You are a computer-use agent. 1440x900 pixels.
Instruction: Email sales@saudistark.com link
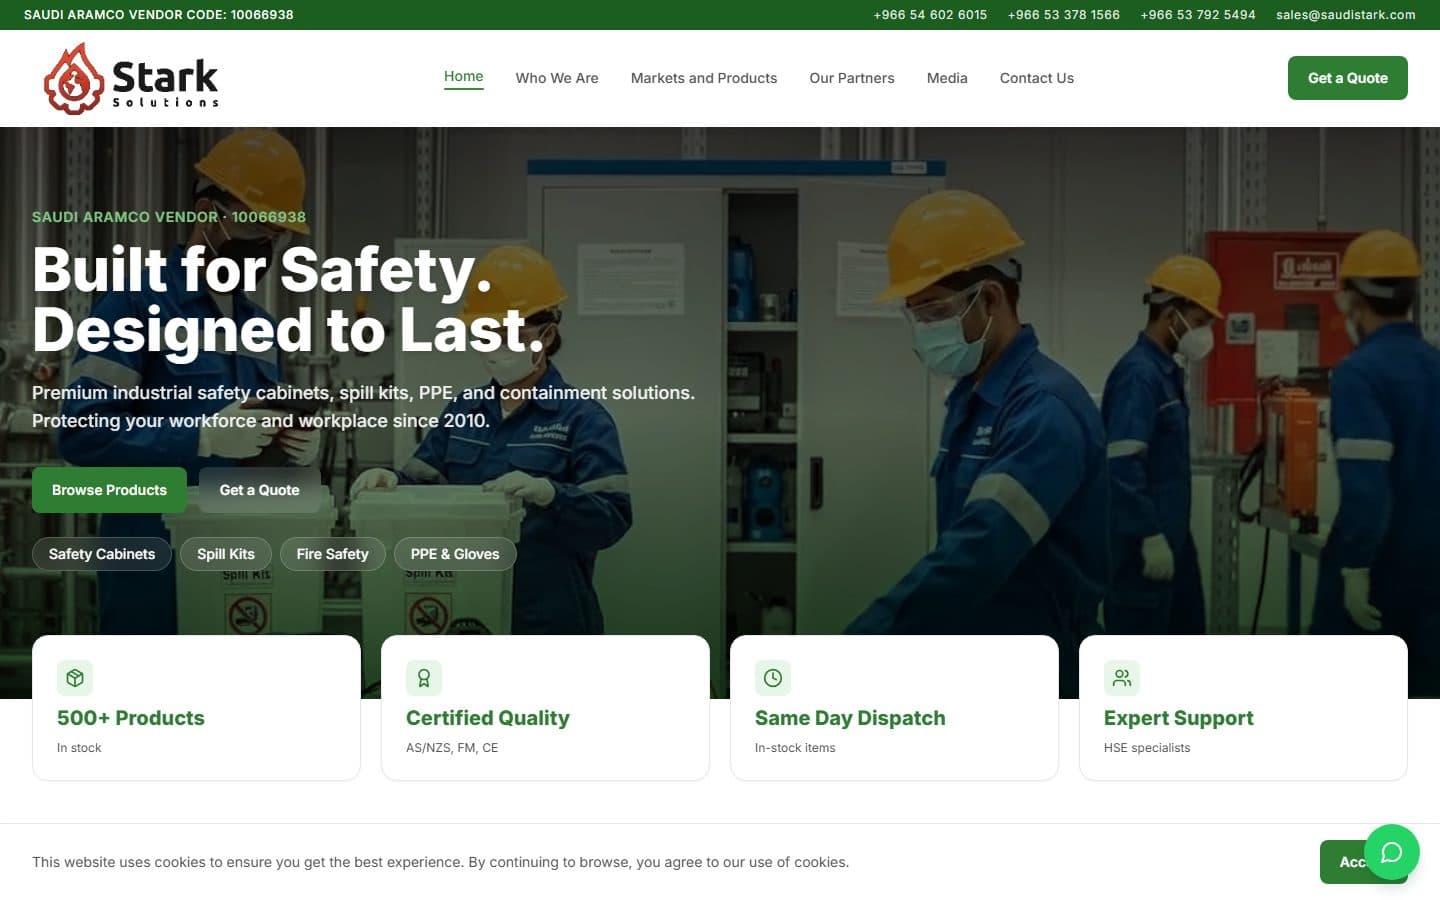tap(1346, 15)
